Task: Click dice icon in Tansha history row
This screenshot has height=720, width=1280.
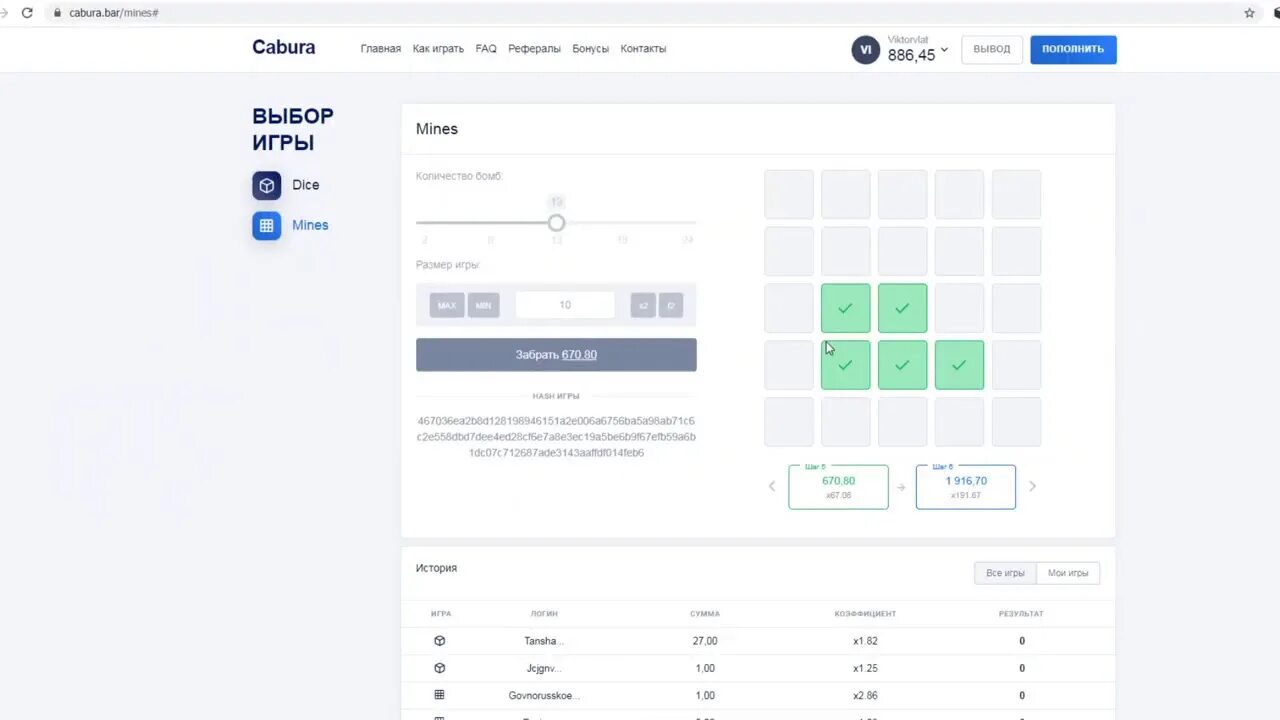Action: 439,641
